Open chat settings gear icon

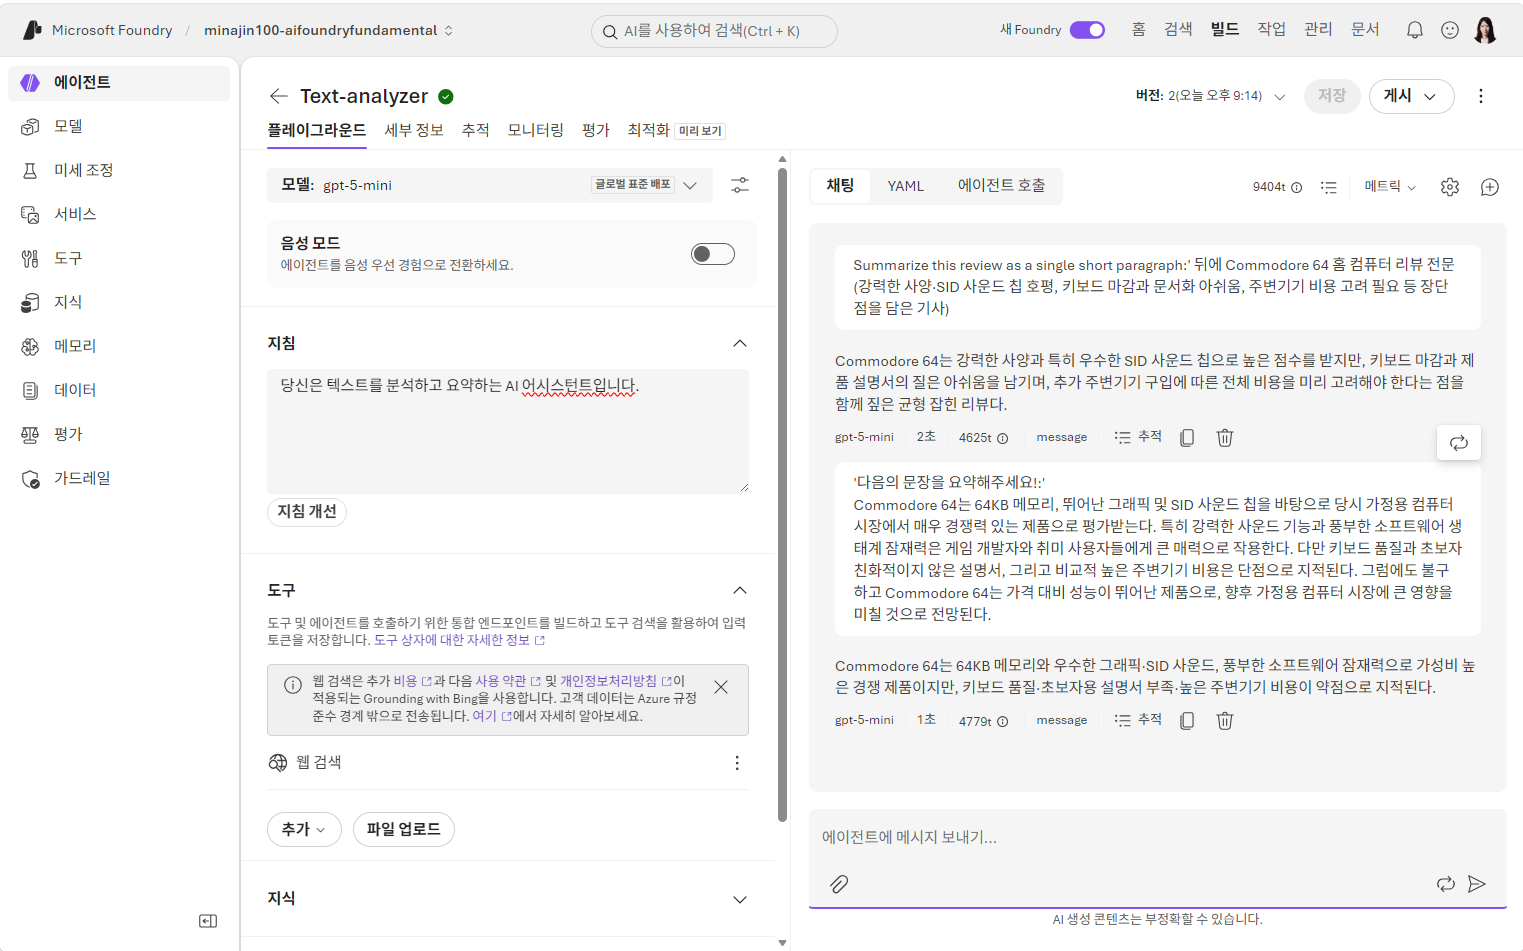click(1450, 187)
